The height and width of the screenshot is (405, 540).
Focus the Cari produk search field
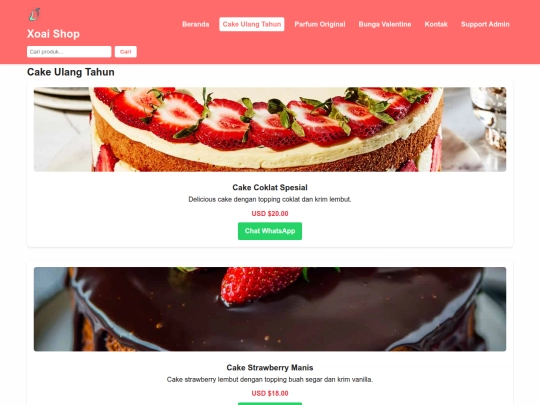coord(69,52)
